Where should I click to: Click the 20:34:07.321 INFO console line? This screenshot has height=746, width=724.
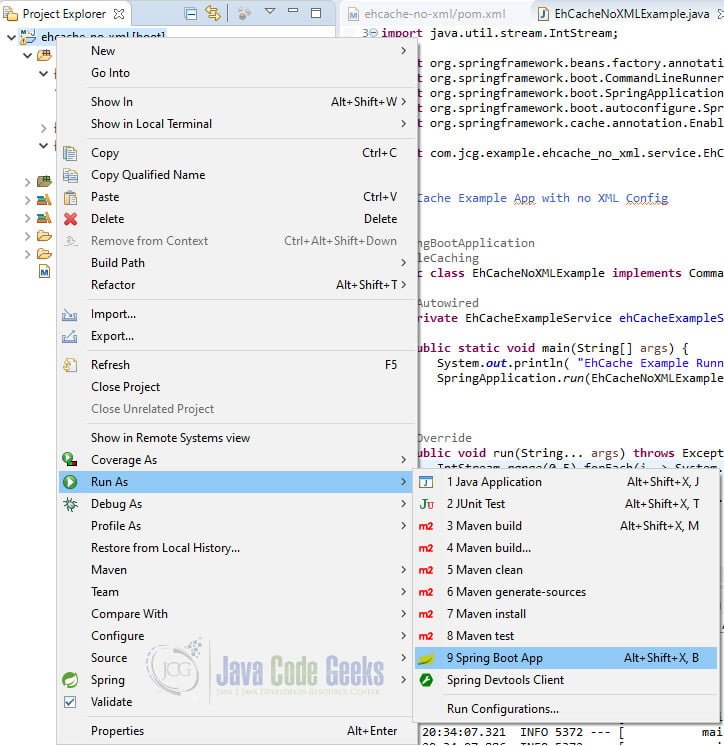tap(572, 732)
